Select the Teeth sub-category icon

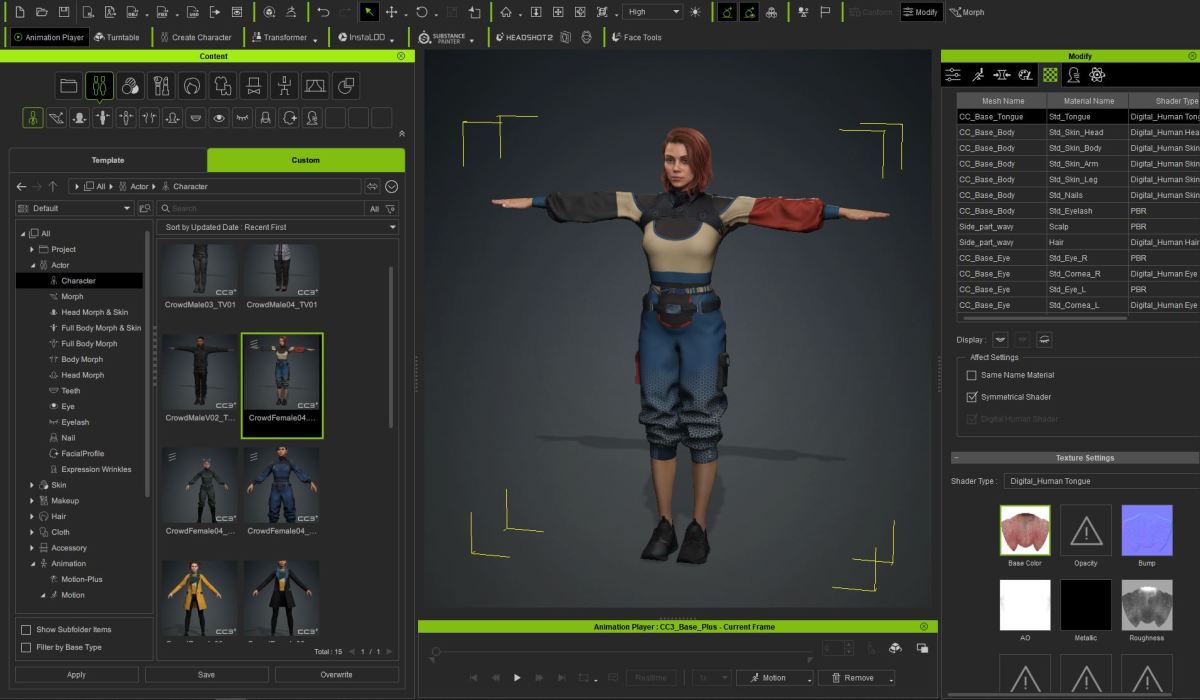tap(196, 118)
